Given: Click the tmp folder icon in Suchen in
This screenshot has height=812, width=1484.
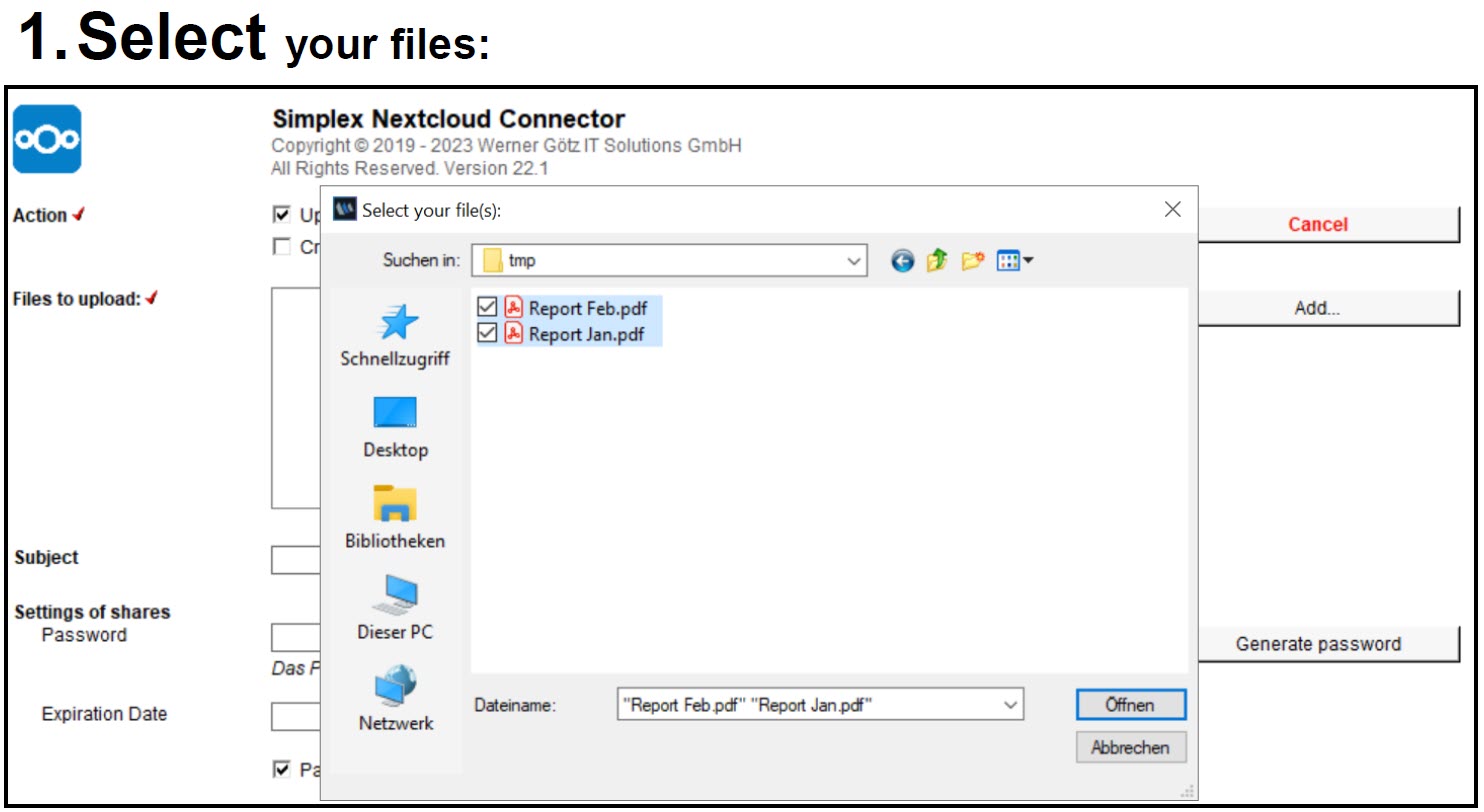Looking at the screenshot, I should [492, 261].
